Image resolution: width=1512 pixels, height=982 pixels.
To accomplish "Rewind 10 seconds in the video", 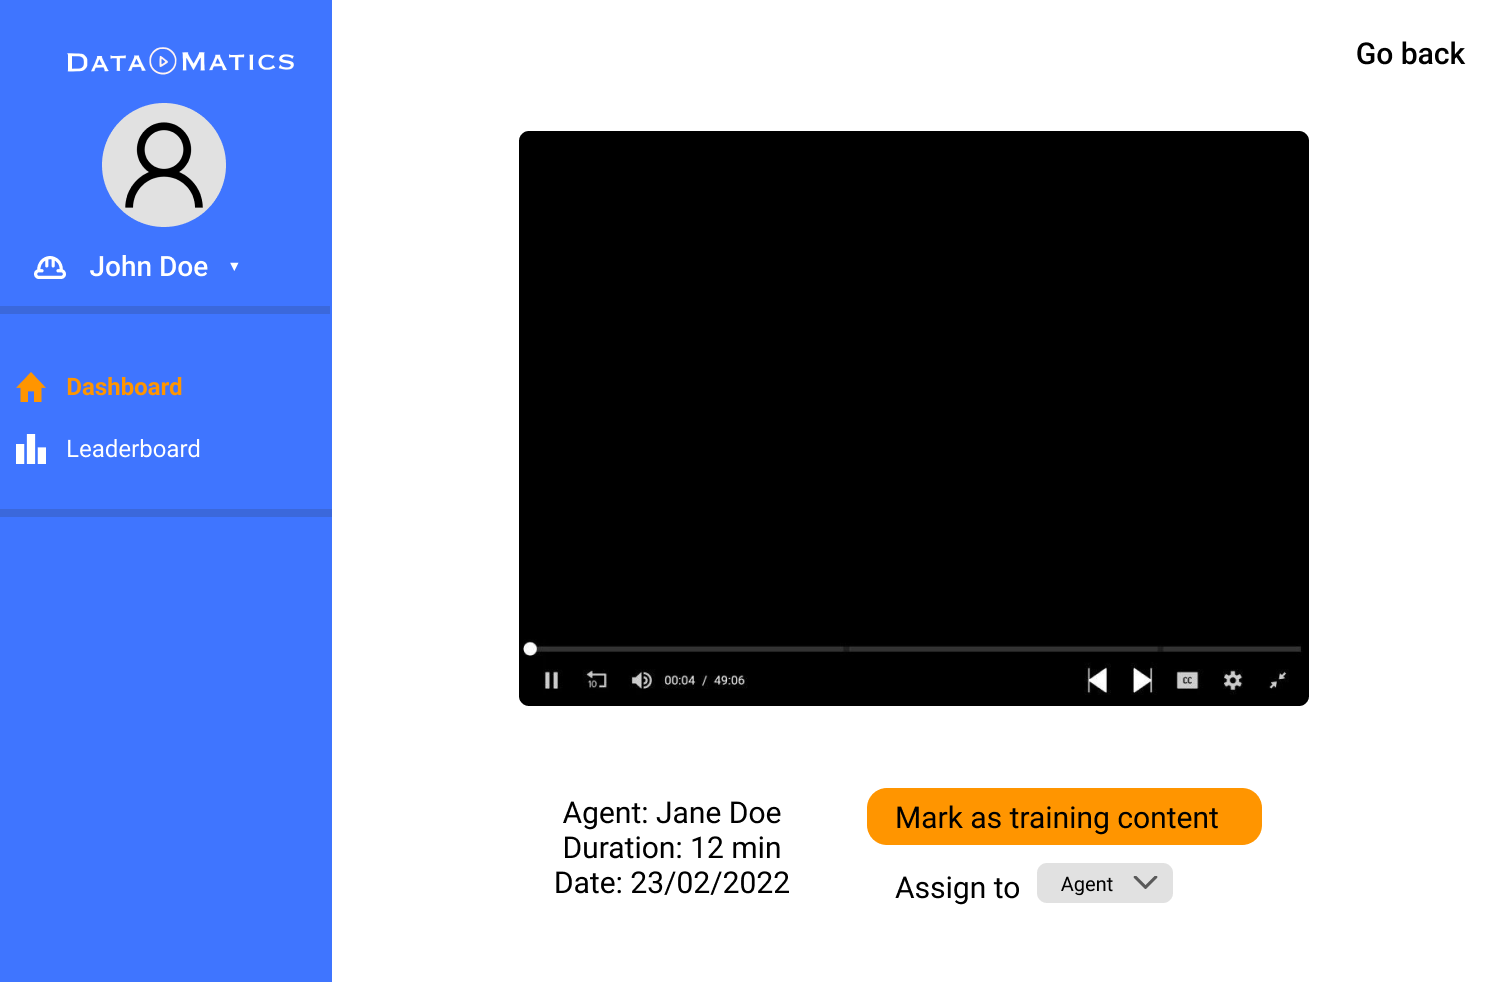I will pos(596,680).
